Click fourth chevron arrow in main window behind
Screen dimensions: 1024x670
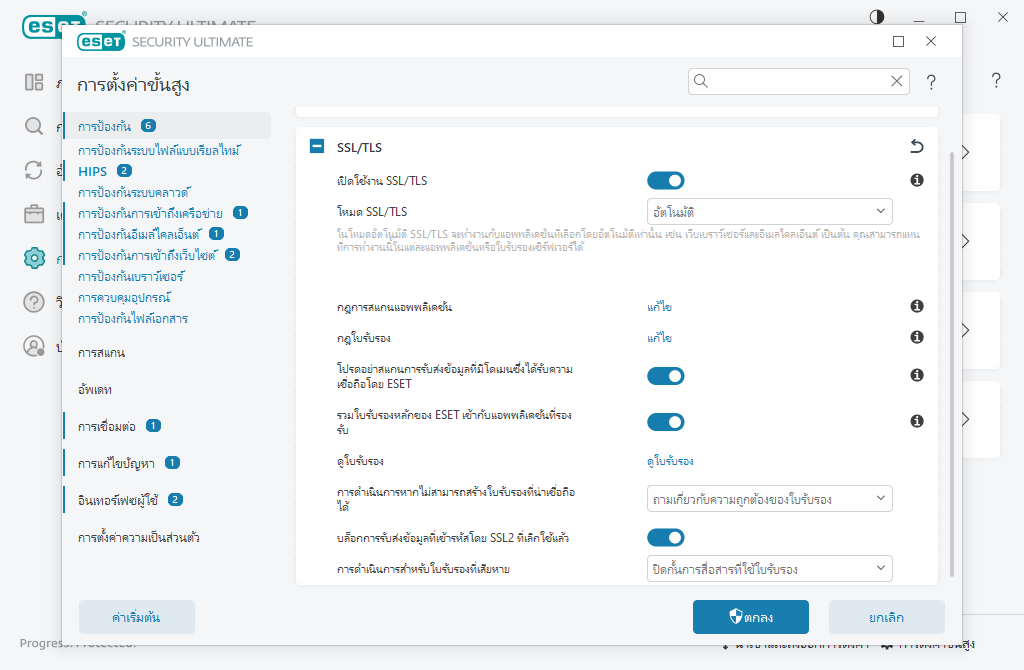click(965, 419)
